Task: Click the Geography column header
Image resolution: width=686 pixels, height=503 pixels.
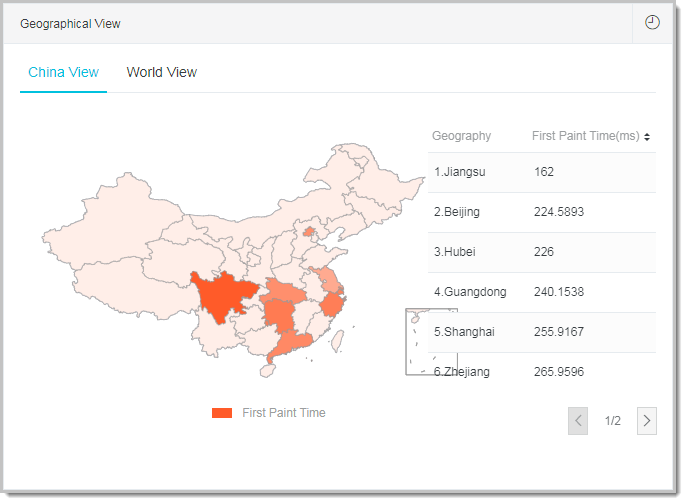Action: click(x=461, y=136)
